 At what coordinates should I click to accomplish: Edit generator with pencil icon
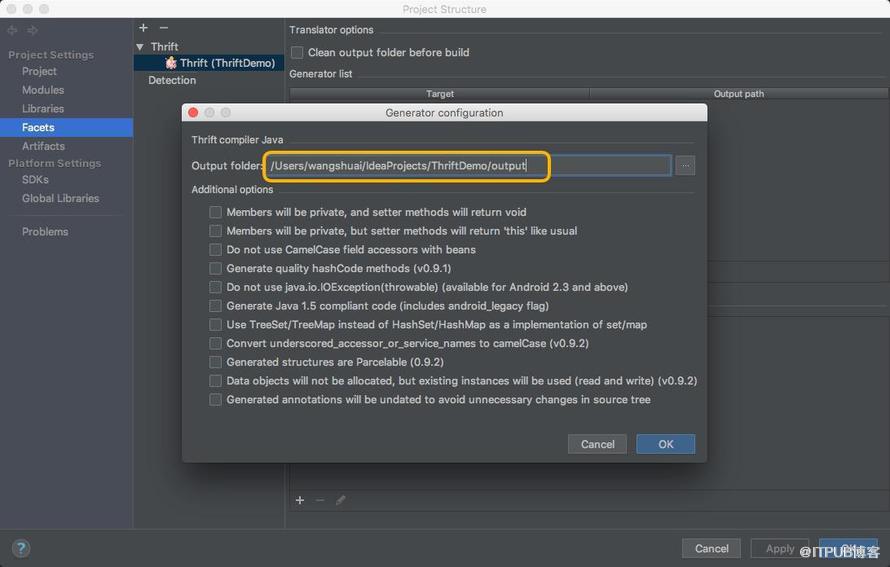[x=340, y=500]
